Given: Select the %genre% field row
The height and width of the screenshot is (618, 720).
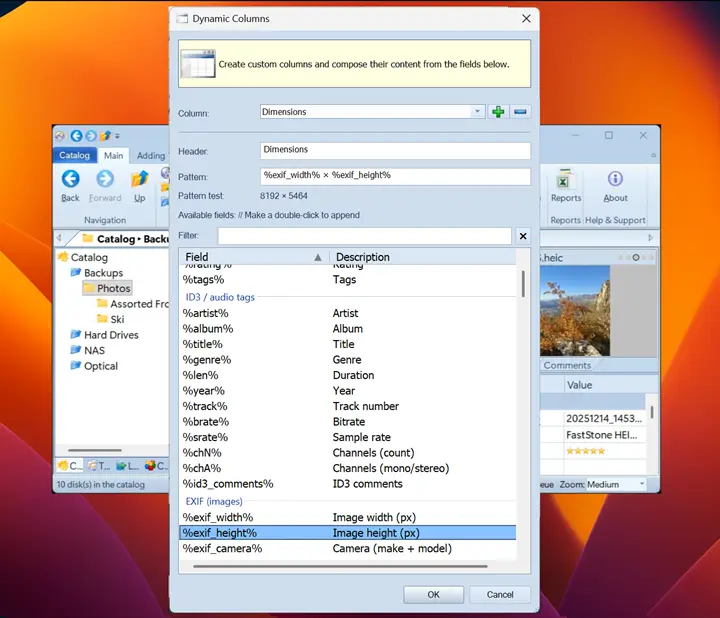Looking at the screenshot, I should [348, 360].
